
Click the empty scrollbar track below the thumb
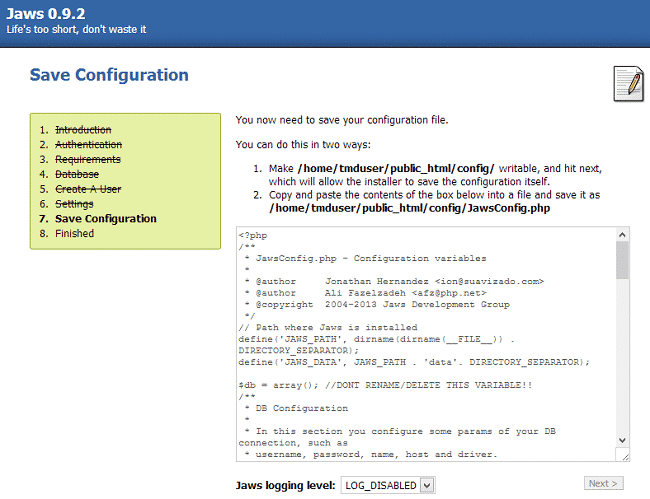[x=622, y=360]
